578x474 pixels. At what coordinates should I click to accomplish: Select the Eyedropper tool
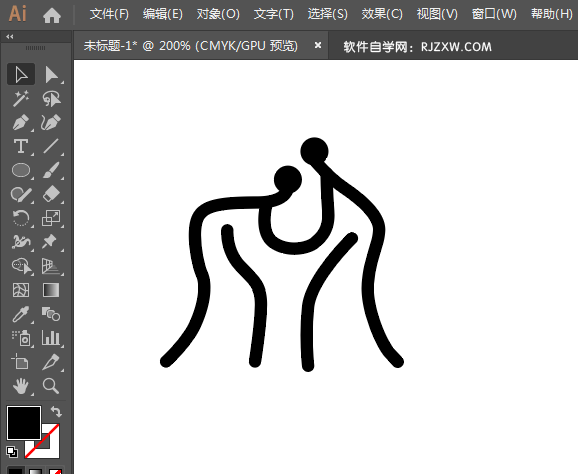(x=21, y=314)
